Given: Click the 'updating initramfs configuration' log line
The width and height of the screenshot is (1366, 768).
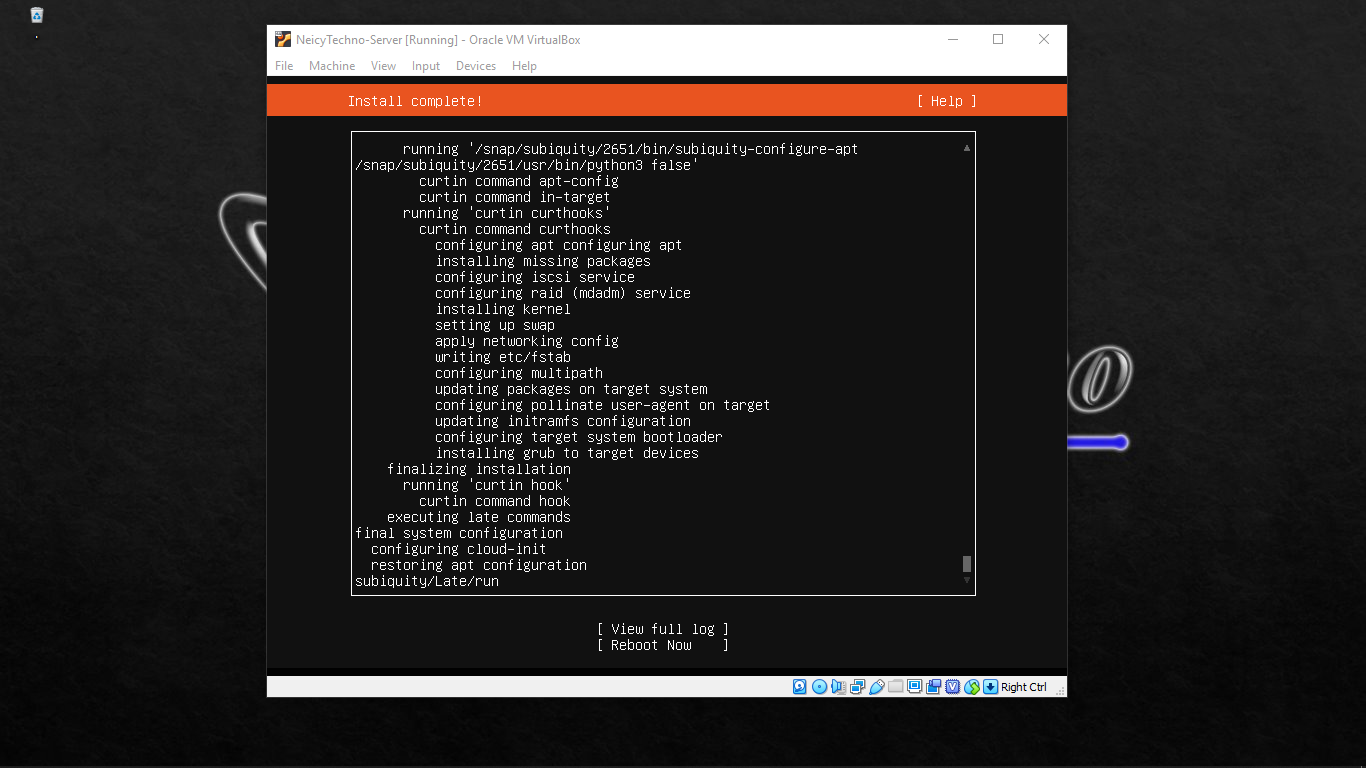Looking at the screenshot, I should (563, 421).
